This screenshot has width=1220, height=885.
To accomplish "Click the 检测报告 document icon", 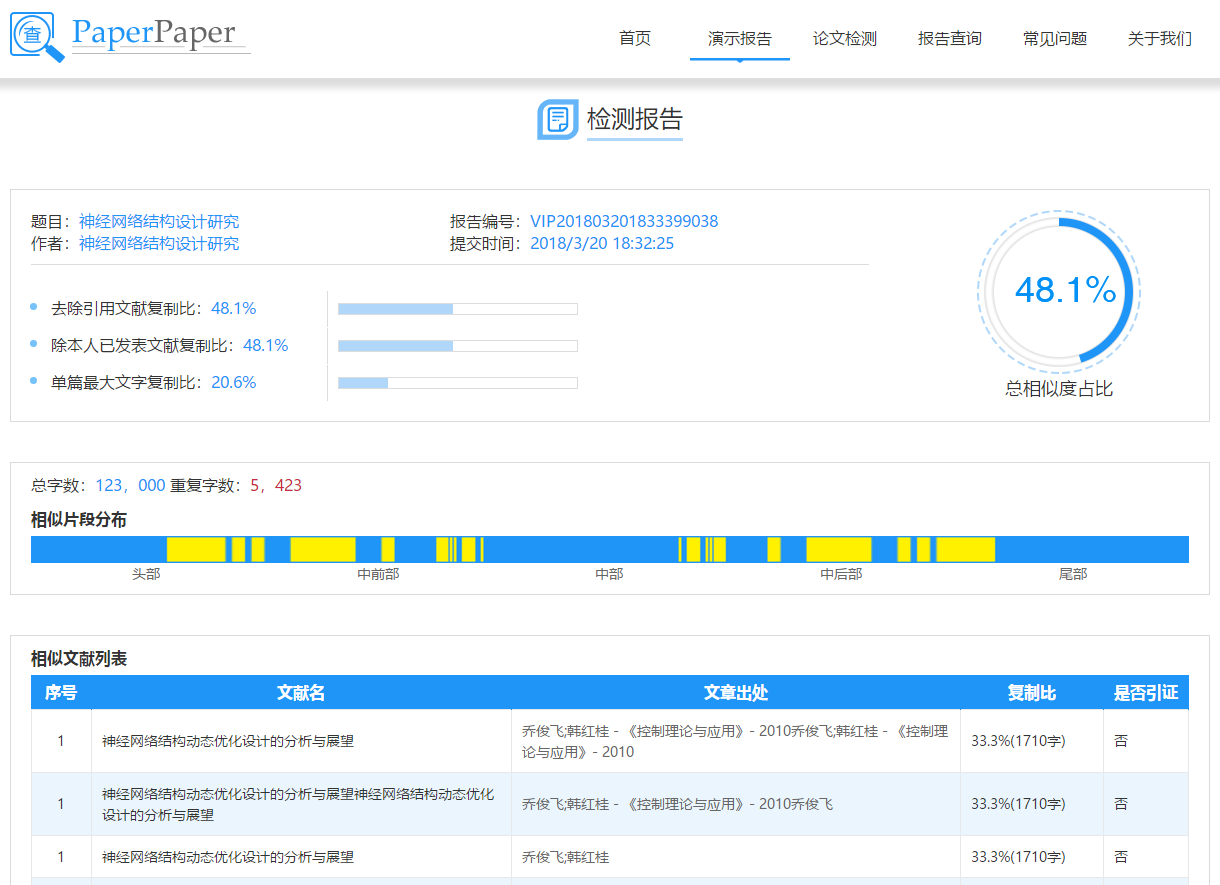I will click(x=557, y=120).
